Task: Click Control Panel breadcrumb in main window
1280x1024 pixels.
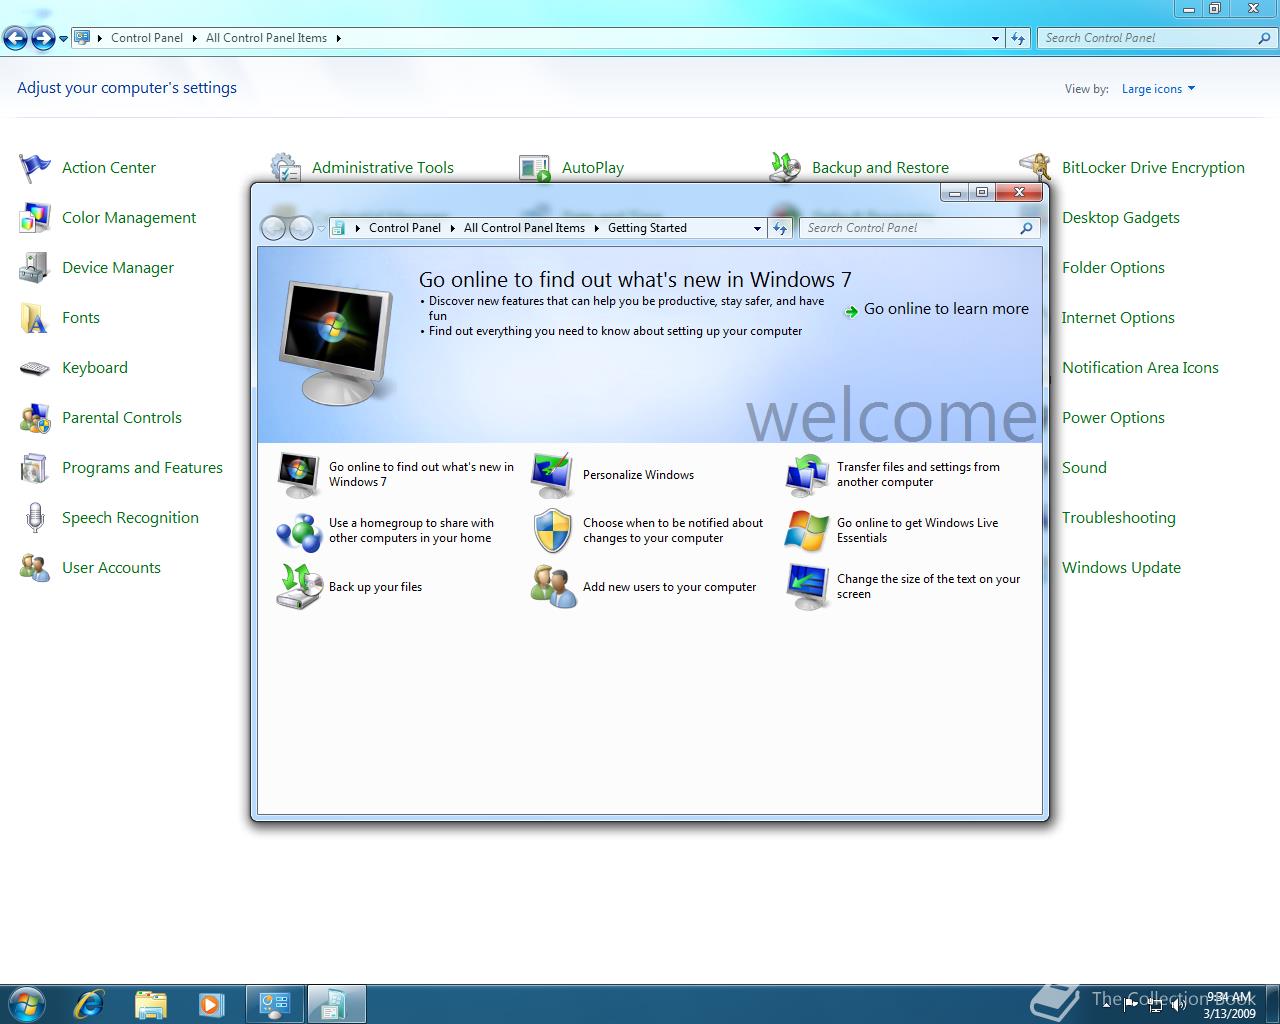Action: [147, 38]
